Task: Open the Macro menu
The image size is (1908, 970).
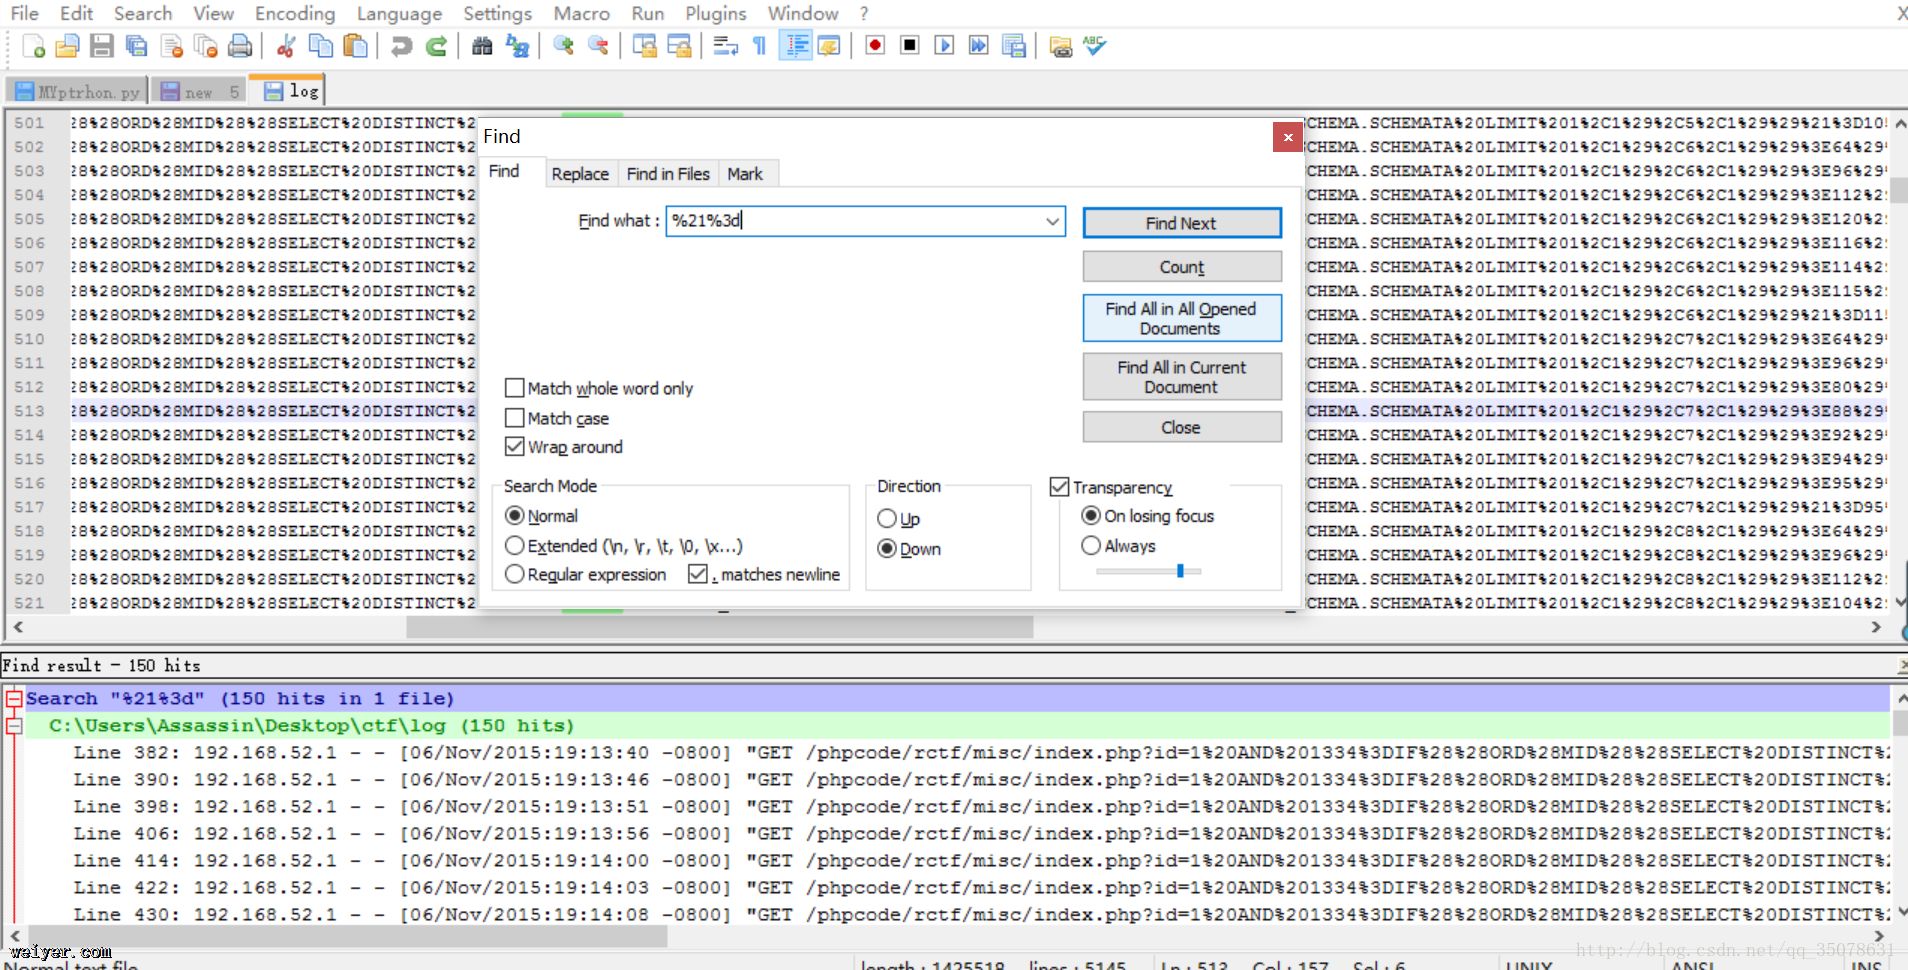Action: coord(581,14)
